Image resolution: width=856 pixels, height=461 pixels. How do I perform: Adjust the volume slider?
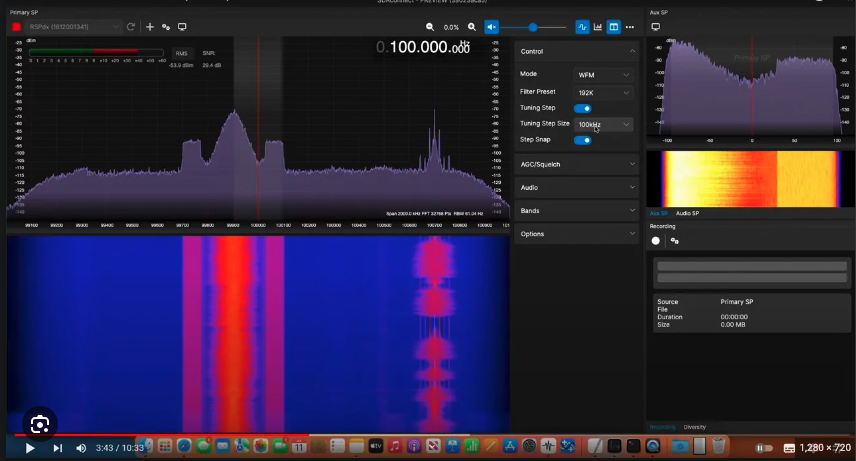[533, 27]
